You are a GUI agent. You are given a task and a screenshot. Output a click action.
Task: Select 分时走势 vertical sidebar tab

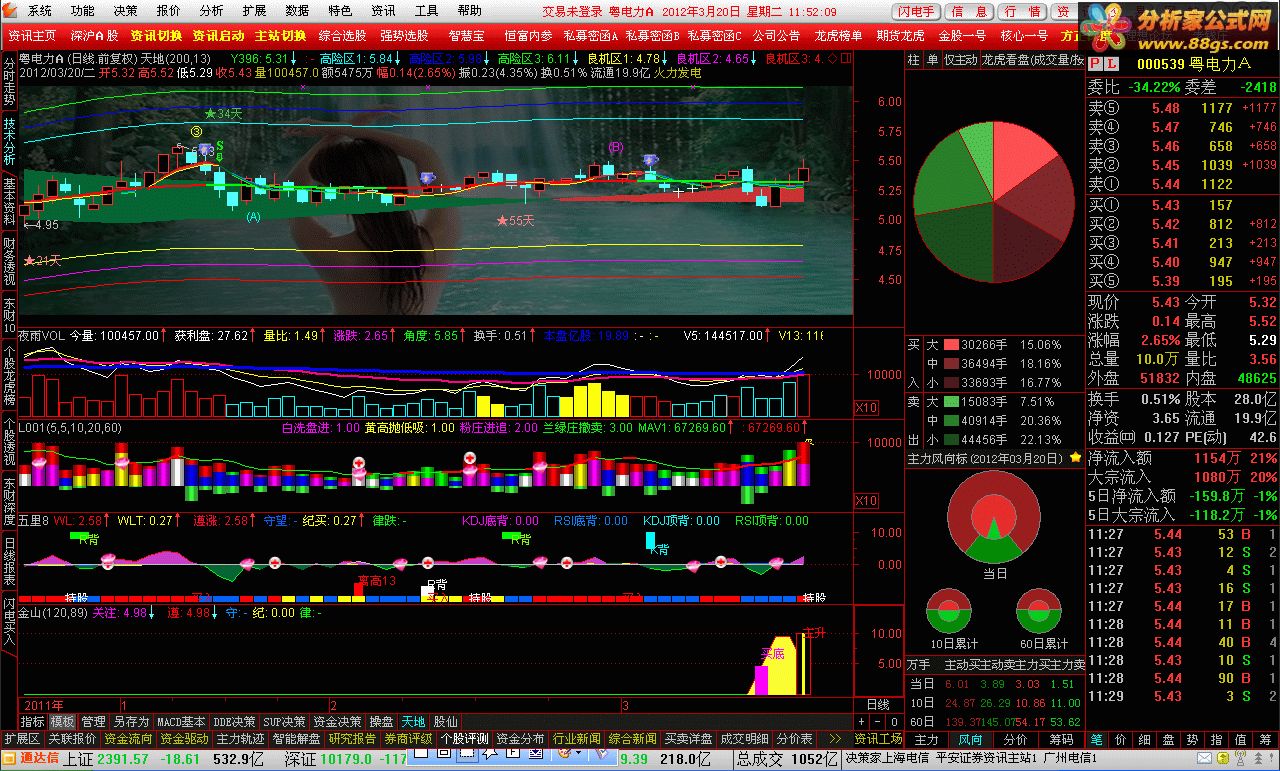(9, 82)
